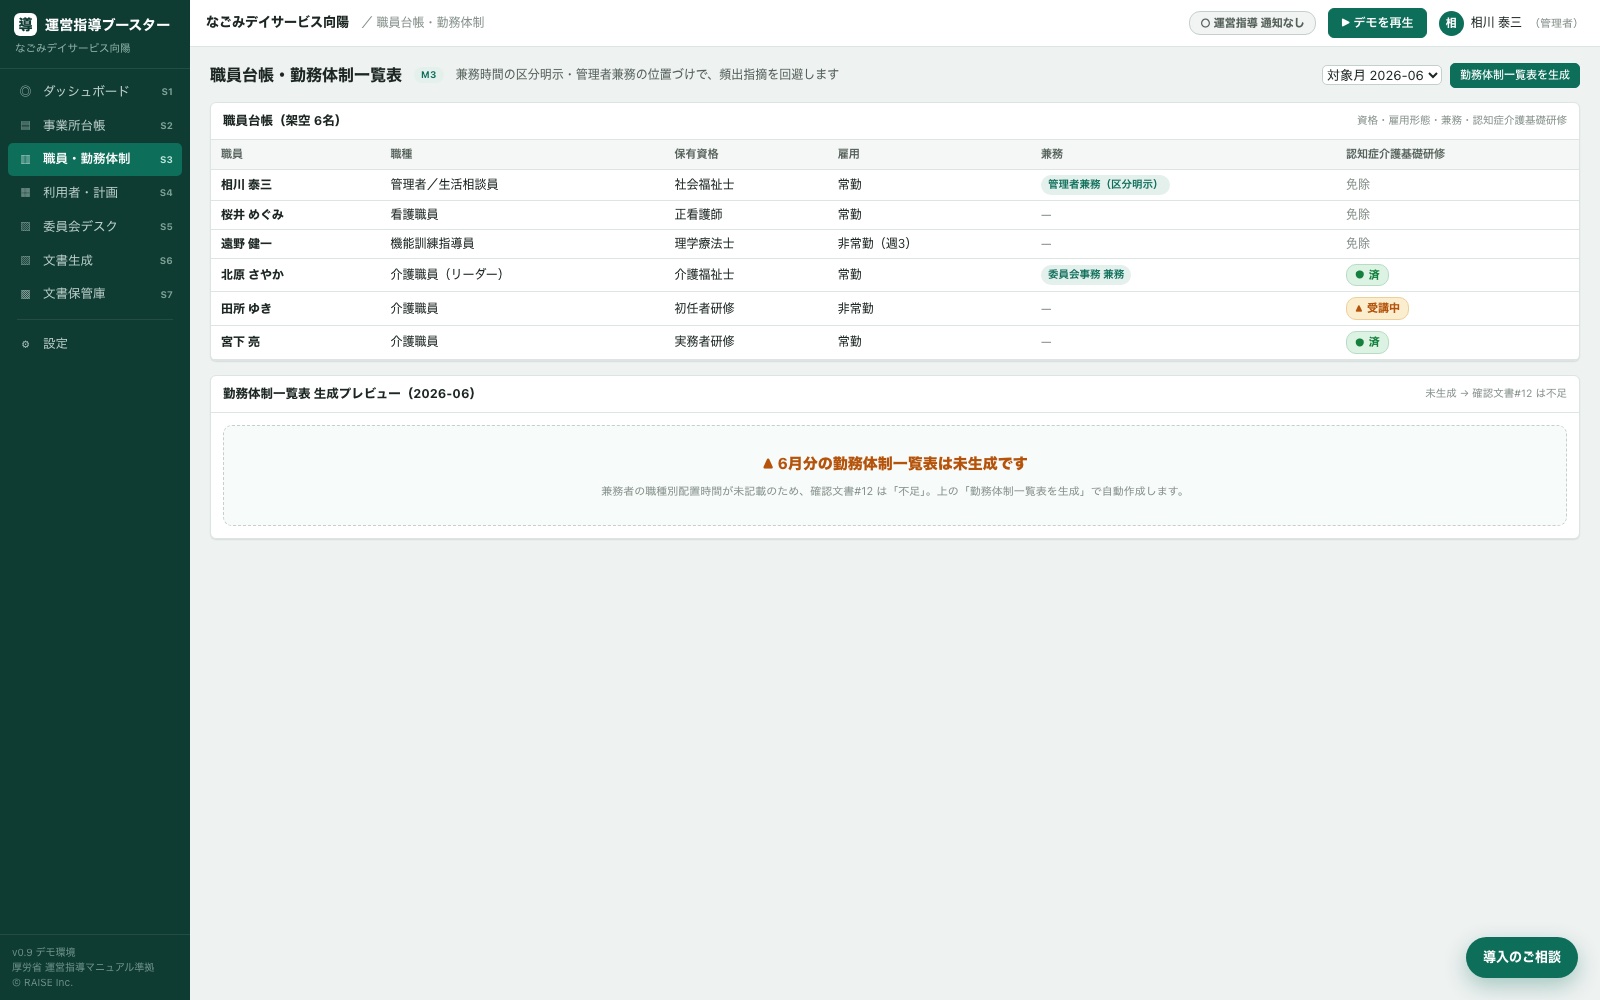Click 管理者／生活相談員 cell

pos(444,185)
